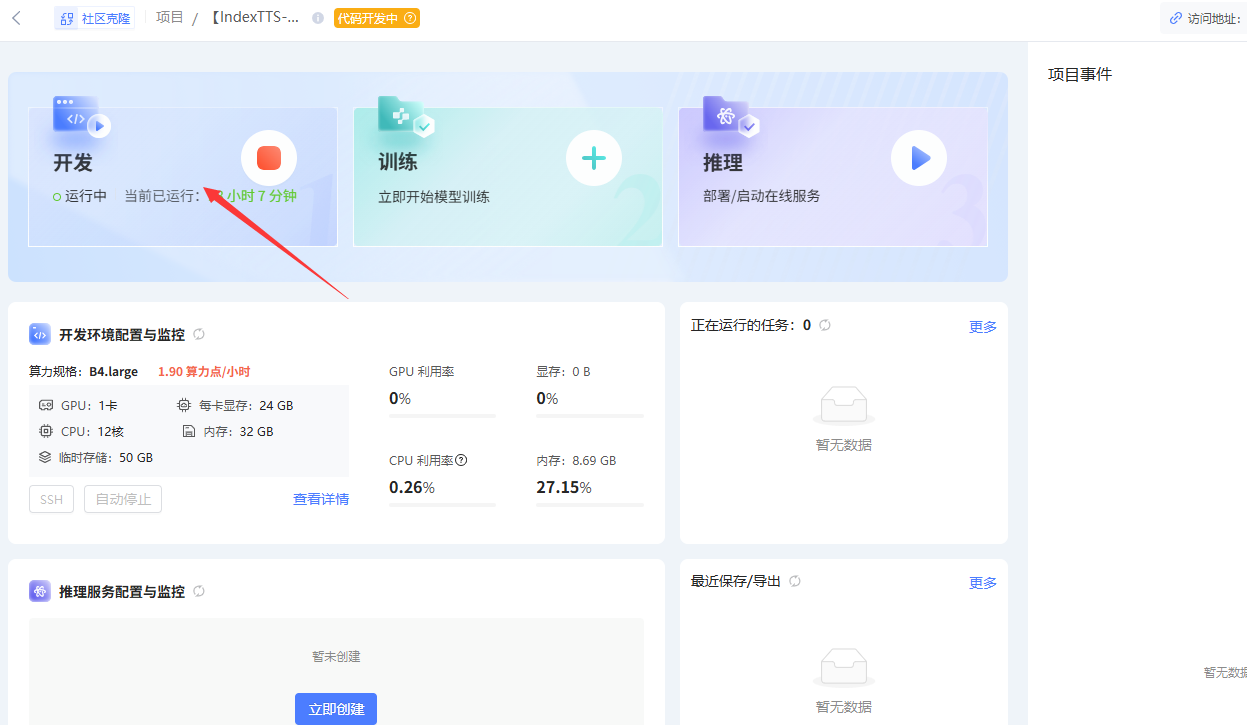1247x725 pixels.
Task: Refresh 开发环境配置与监控 panel
Action: pyautogui.click(x=199, y=334)
